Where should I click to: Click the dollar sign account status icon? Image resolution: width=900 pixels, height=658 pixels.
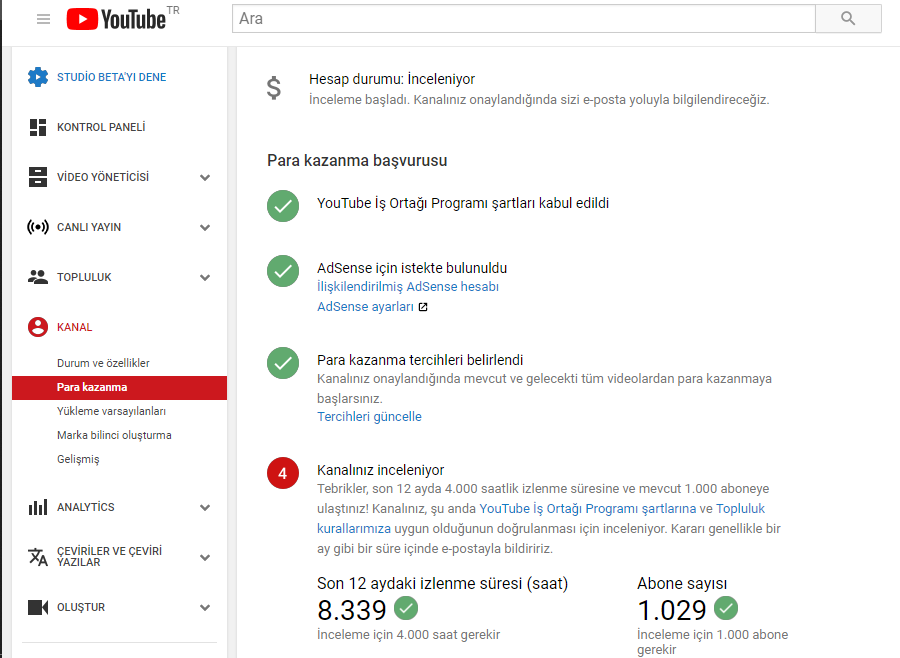click(274, 88)
